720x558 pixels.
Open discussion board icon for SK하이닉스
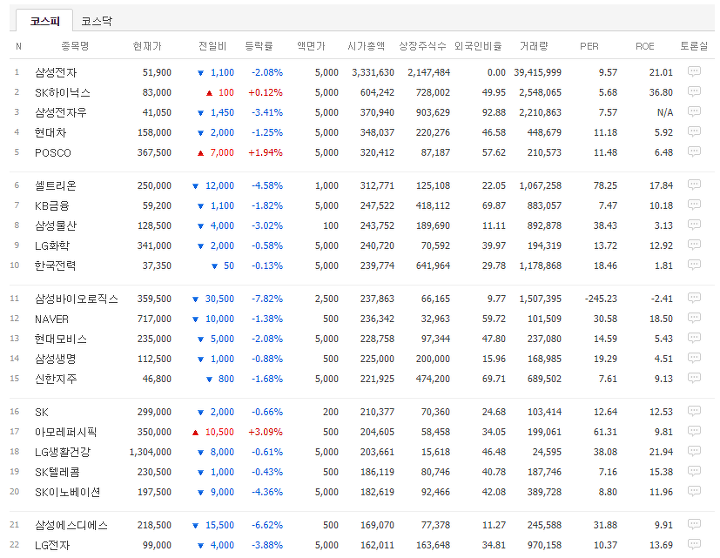coord(694,91)
